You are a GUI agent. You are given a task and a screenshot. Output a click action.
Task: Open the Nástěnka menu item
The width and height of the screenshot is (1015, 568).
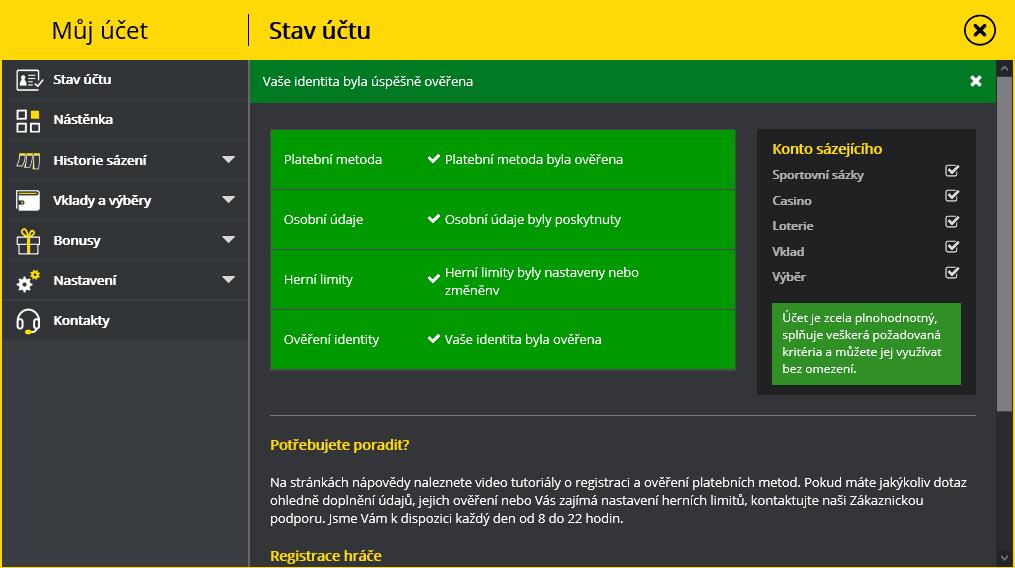click(x=125, y=120)
